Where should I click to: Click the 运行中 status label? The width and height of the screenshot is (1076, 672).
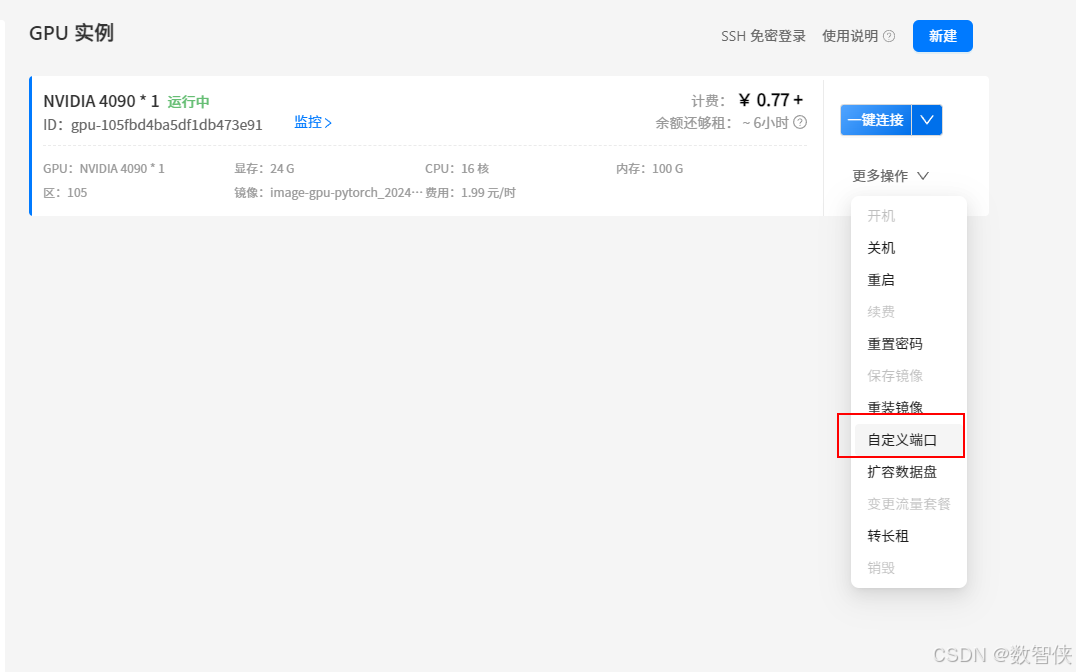188,102
